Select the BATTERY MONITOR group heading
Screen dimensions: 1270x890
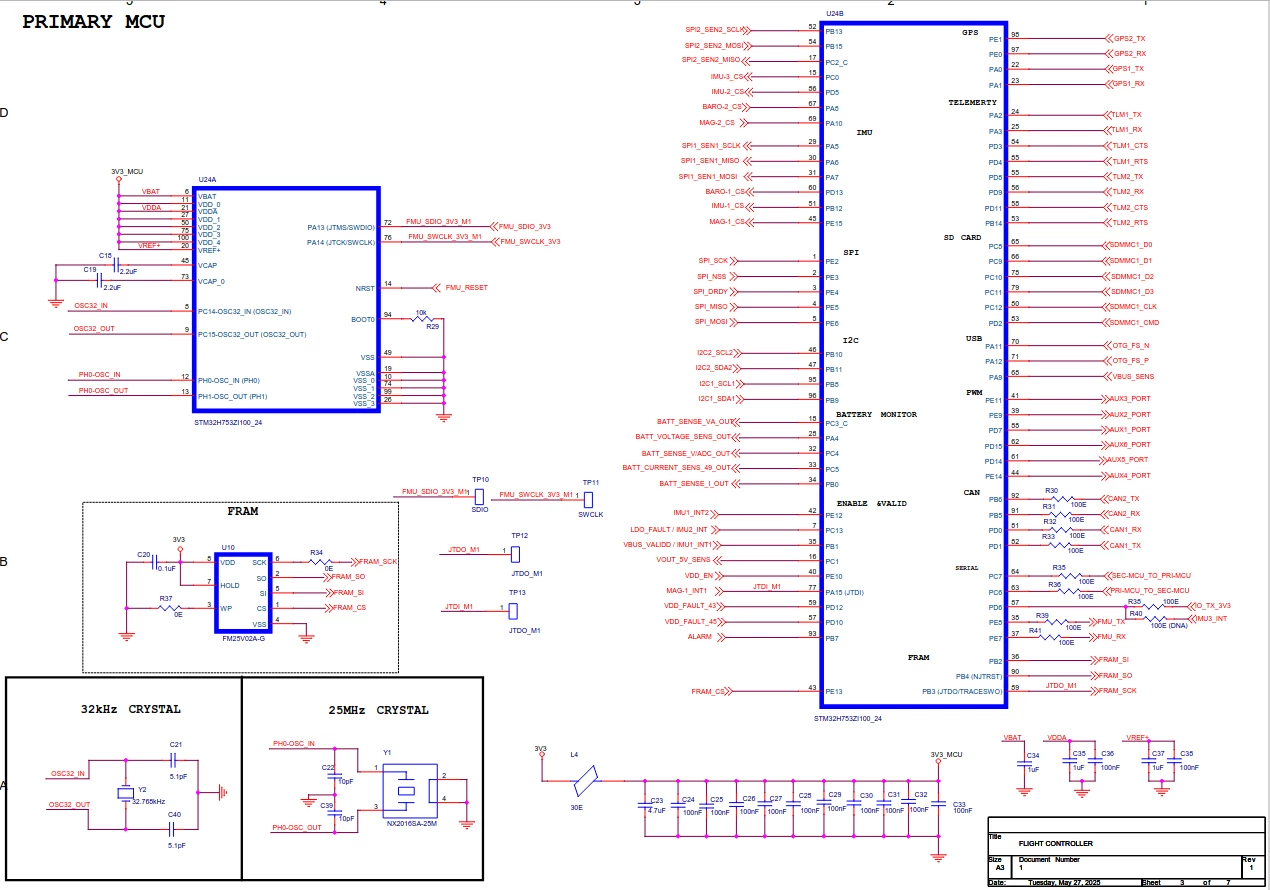tap(876, 414)
